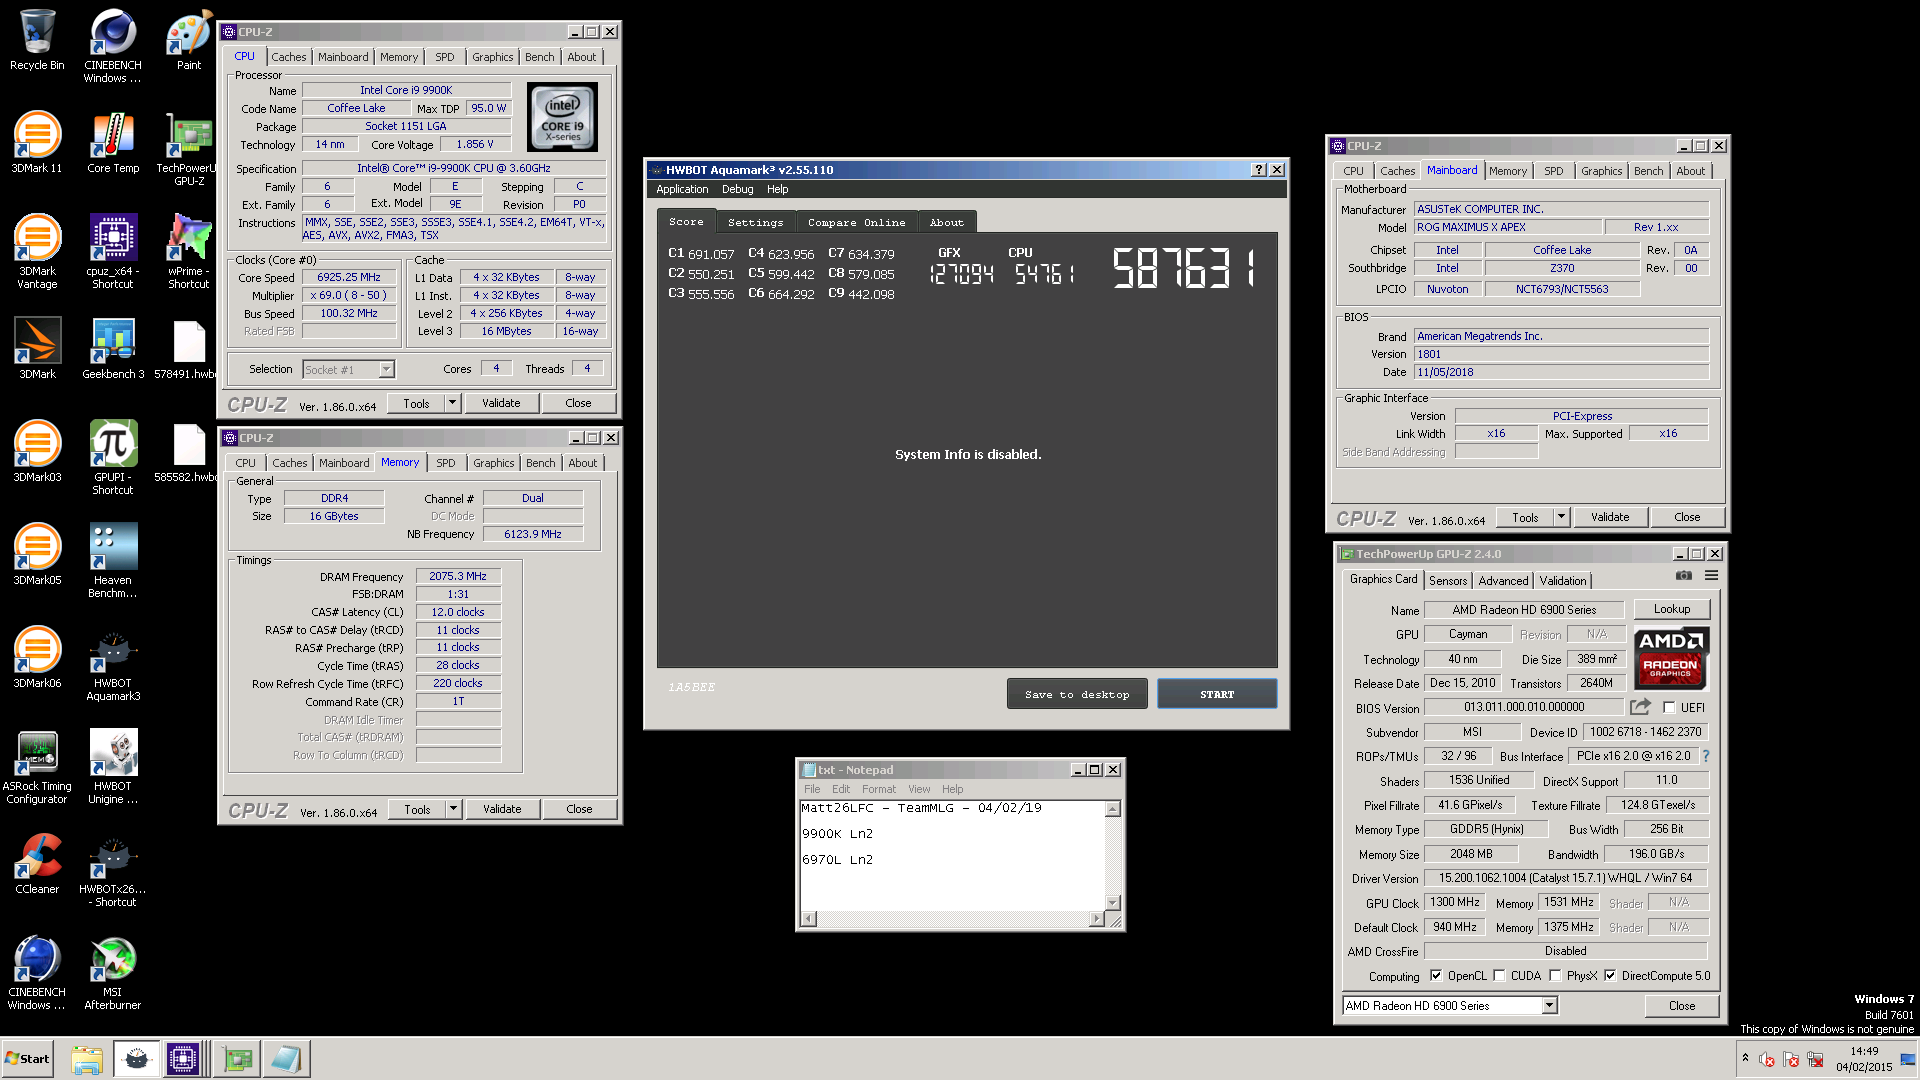Click Notepad text line 9900K Ln2
Viewport: 1920px width, 1080px height.
[837, 833]
